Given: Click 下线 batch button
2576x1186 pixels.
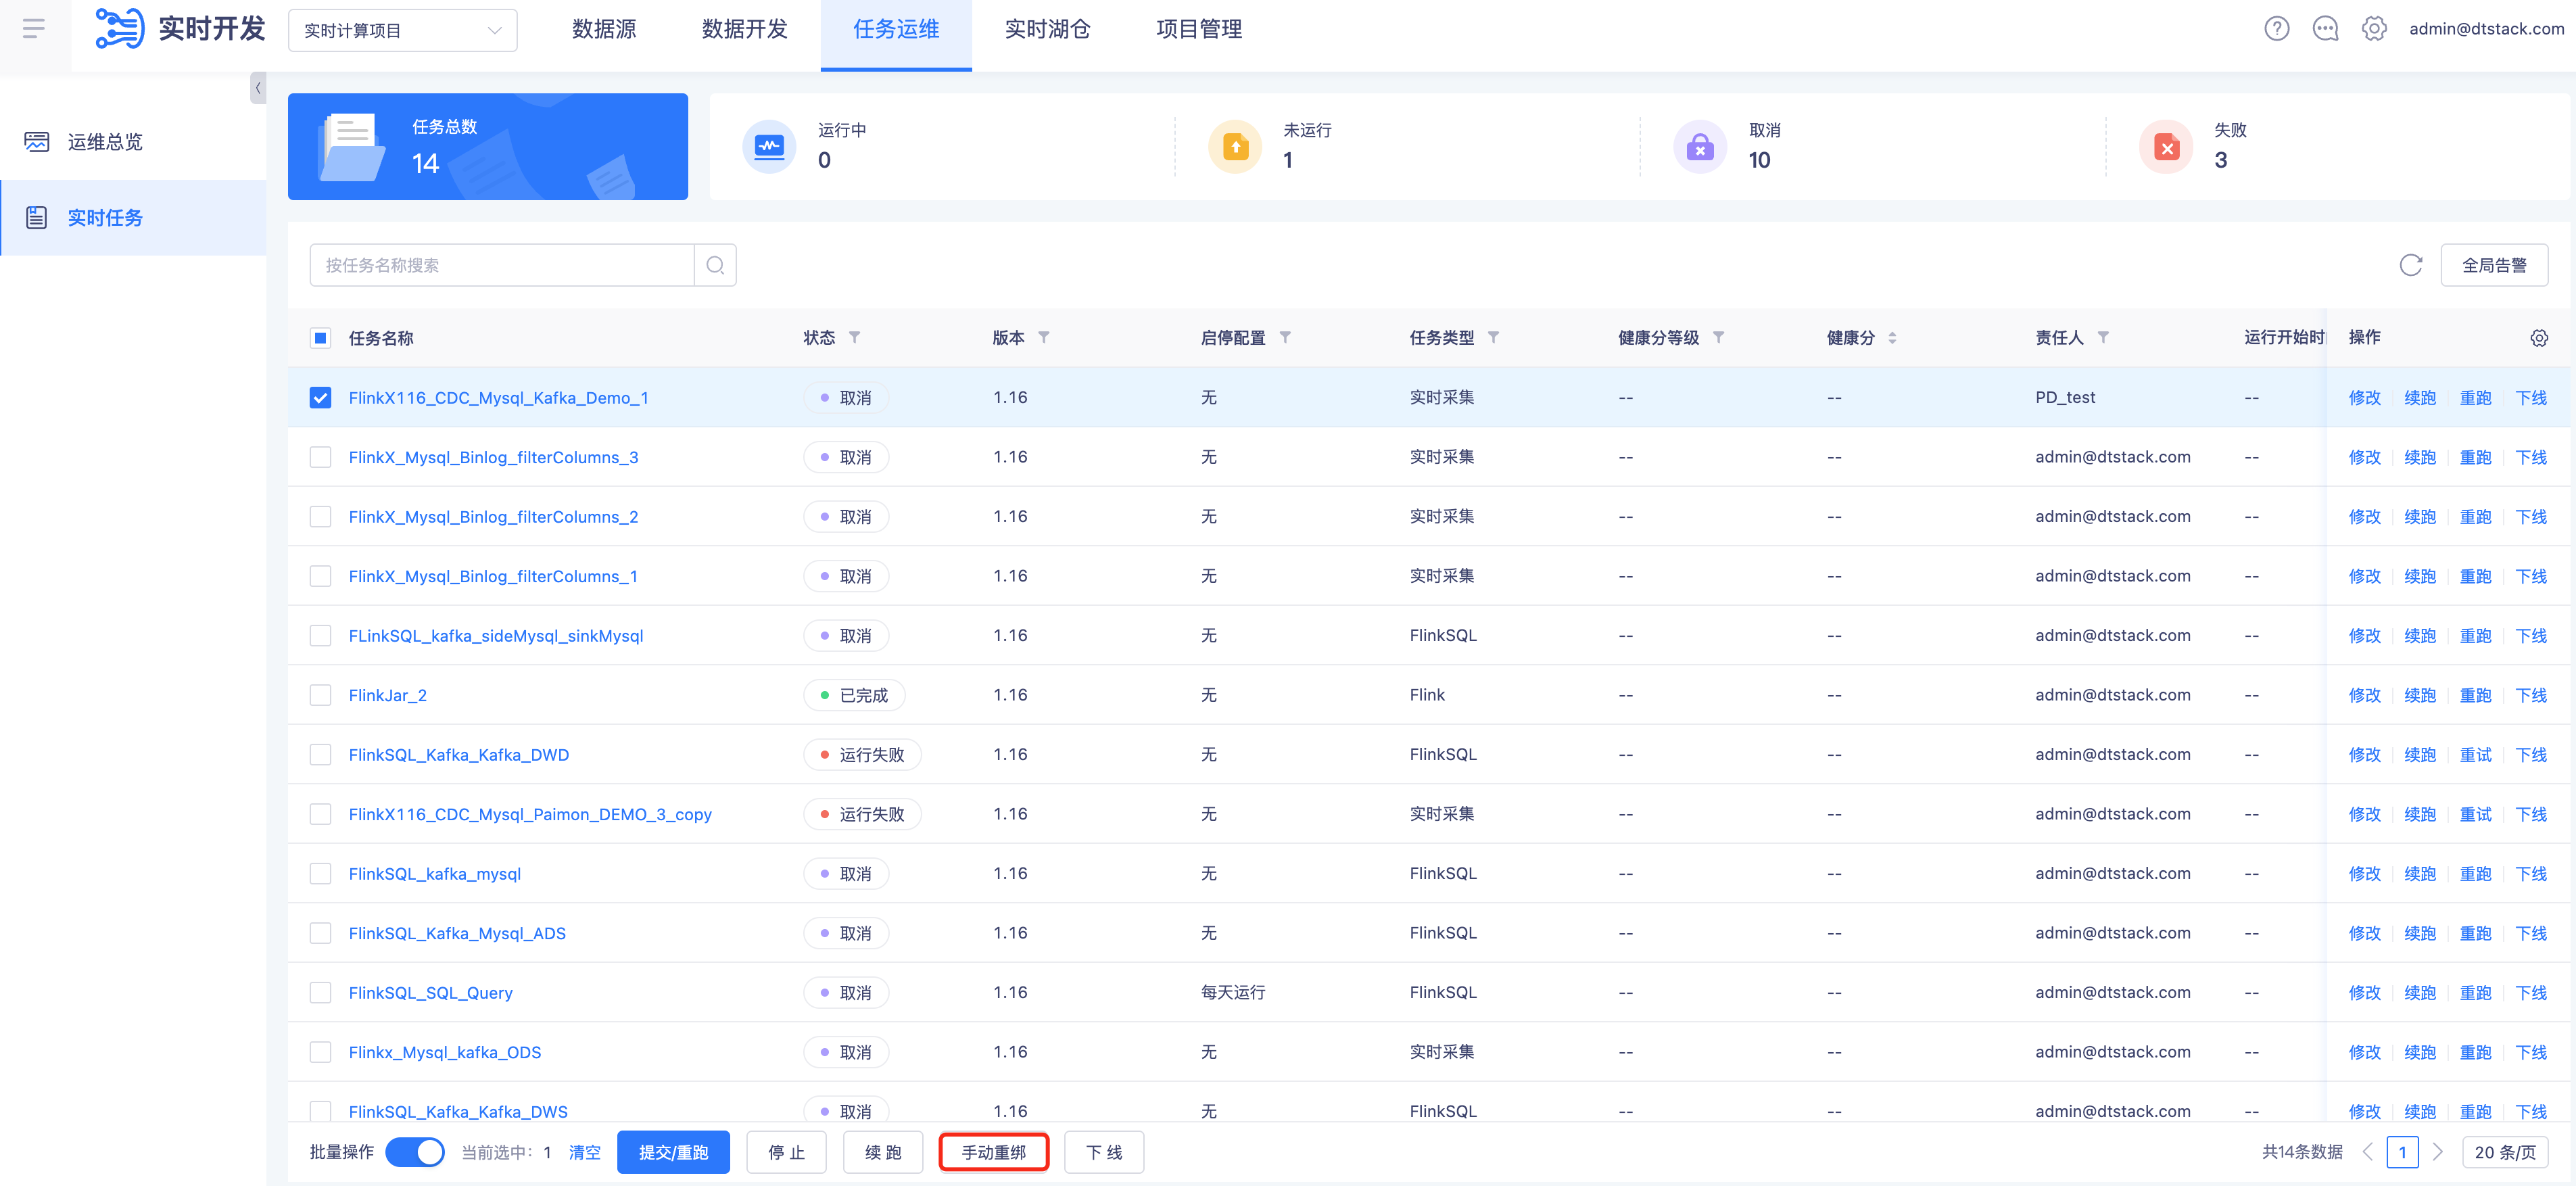Looking at the screenshot, I should [1104, 1152].
